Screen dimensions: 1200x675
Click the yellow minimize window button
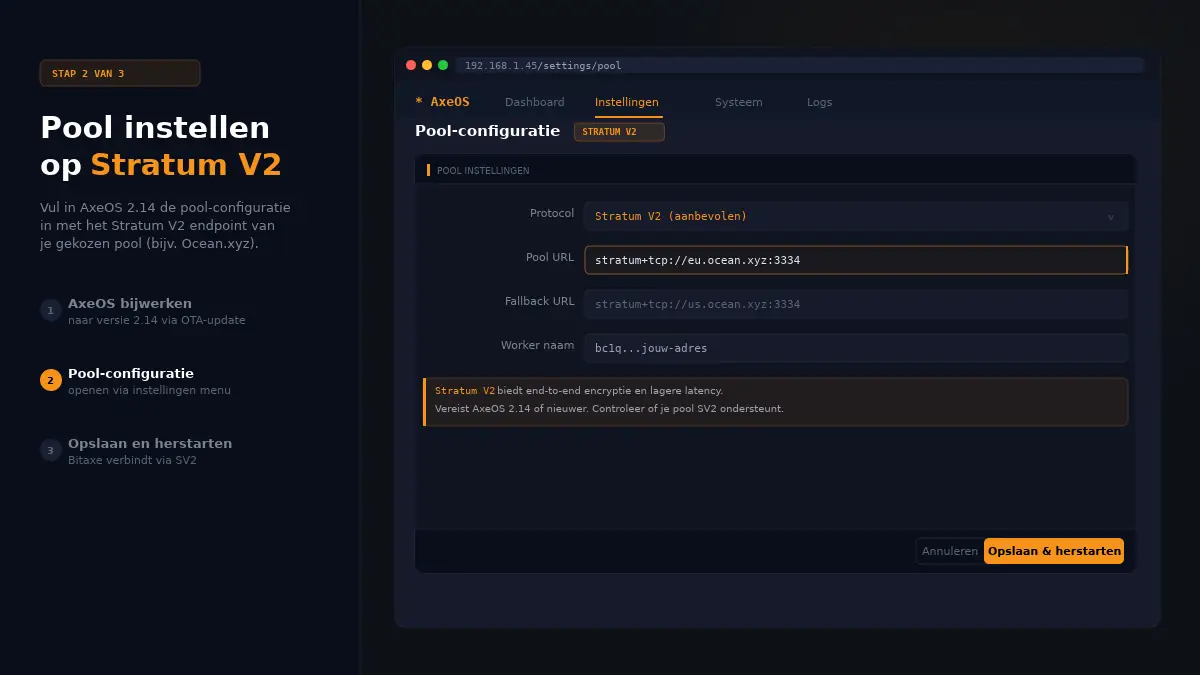click(x=427, y=65)
